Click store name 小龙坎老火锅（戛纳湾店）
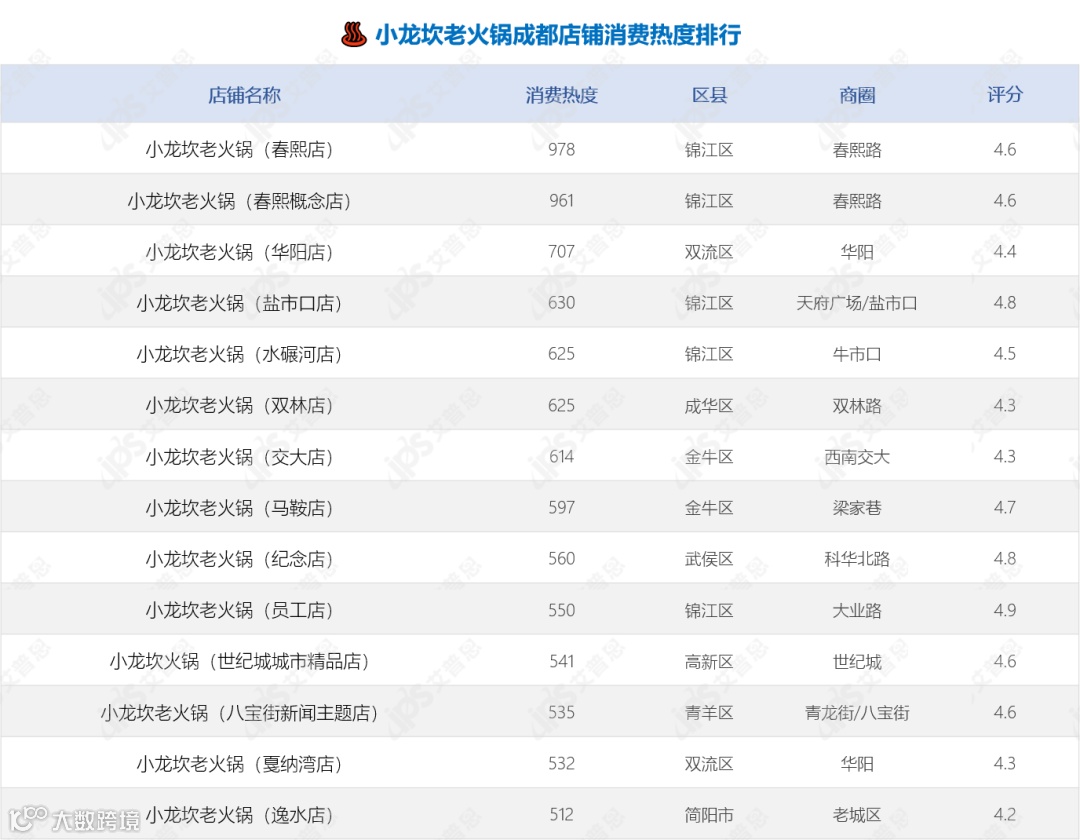This screenshot has height=840, width=1080. pyautogui.click(x=239, y=764)
